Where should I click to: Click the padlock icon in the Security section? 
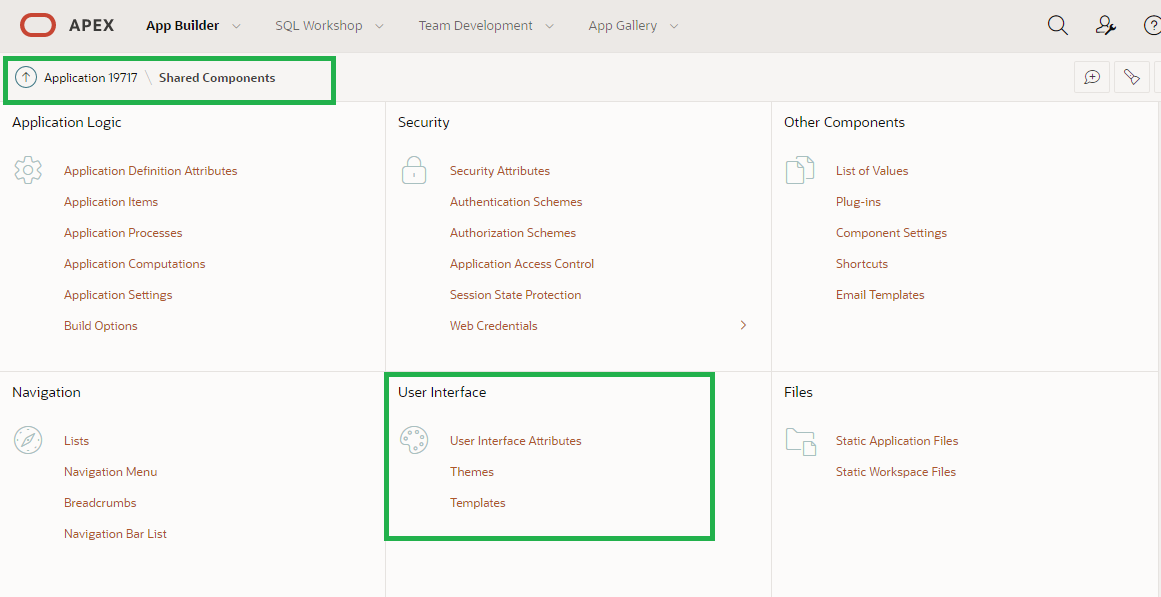point(414,170)
